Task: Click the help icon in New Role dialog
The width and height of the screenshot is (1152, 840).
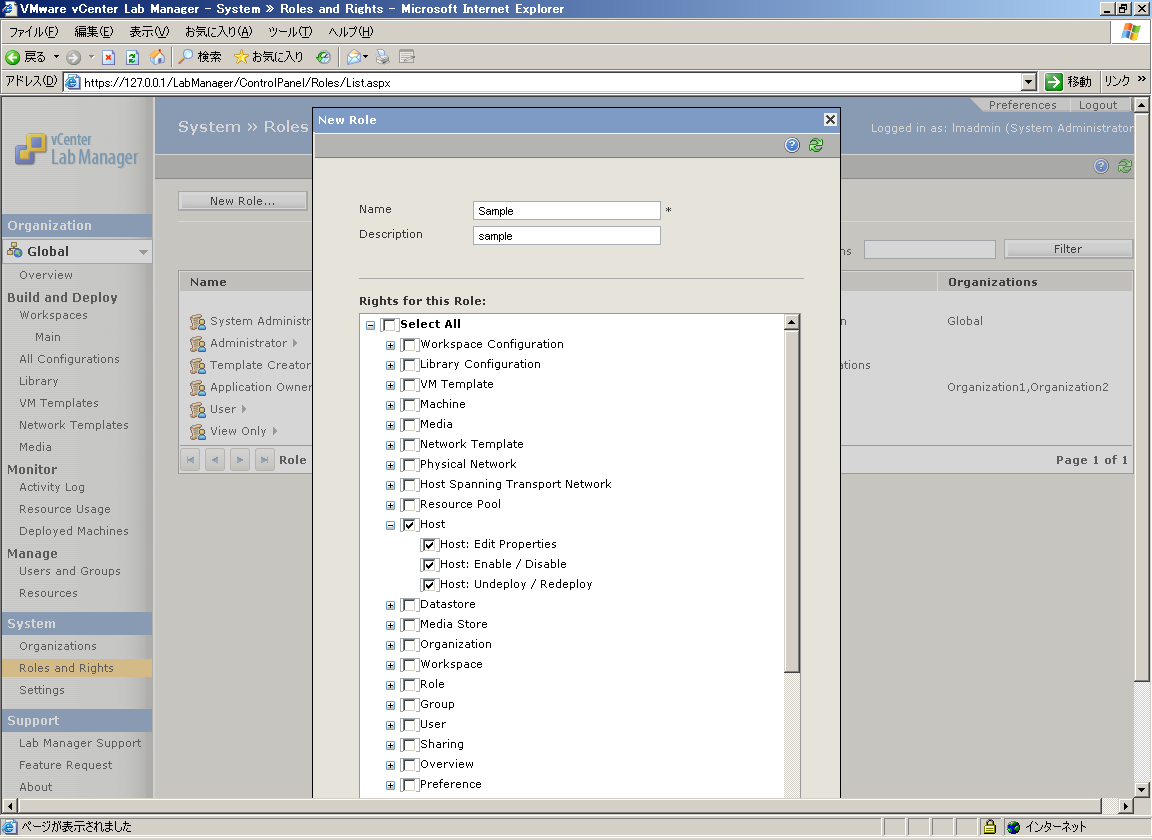Action: coord(792,146)
